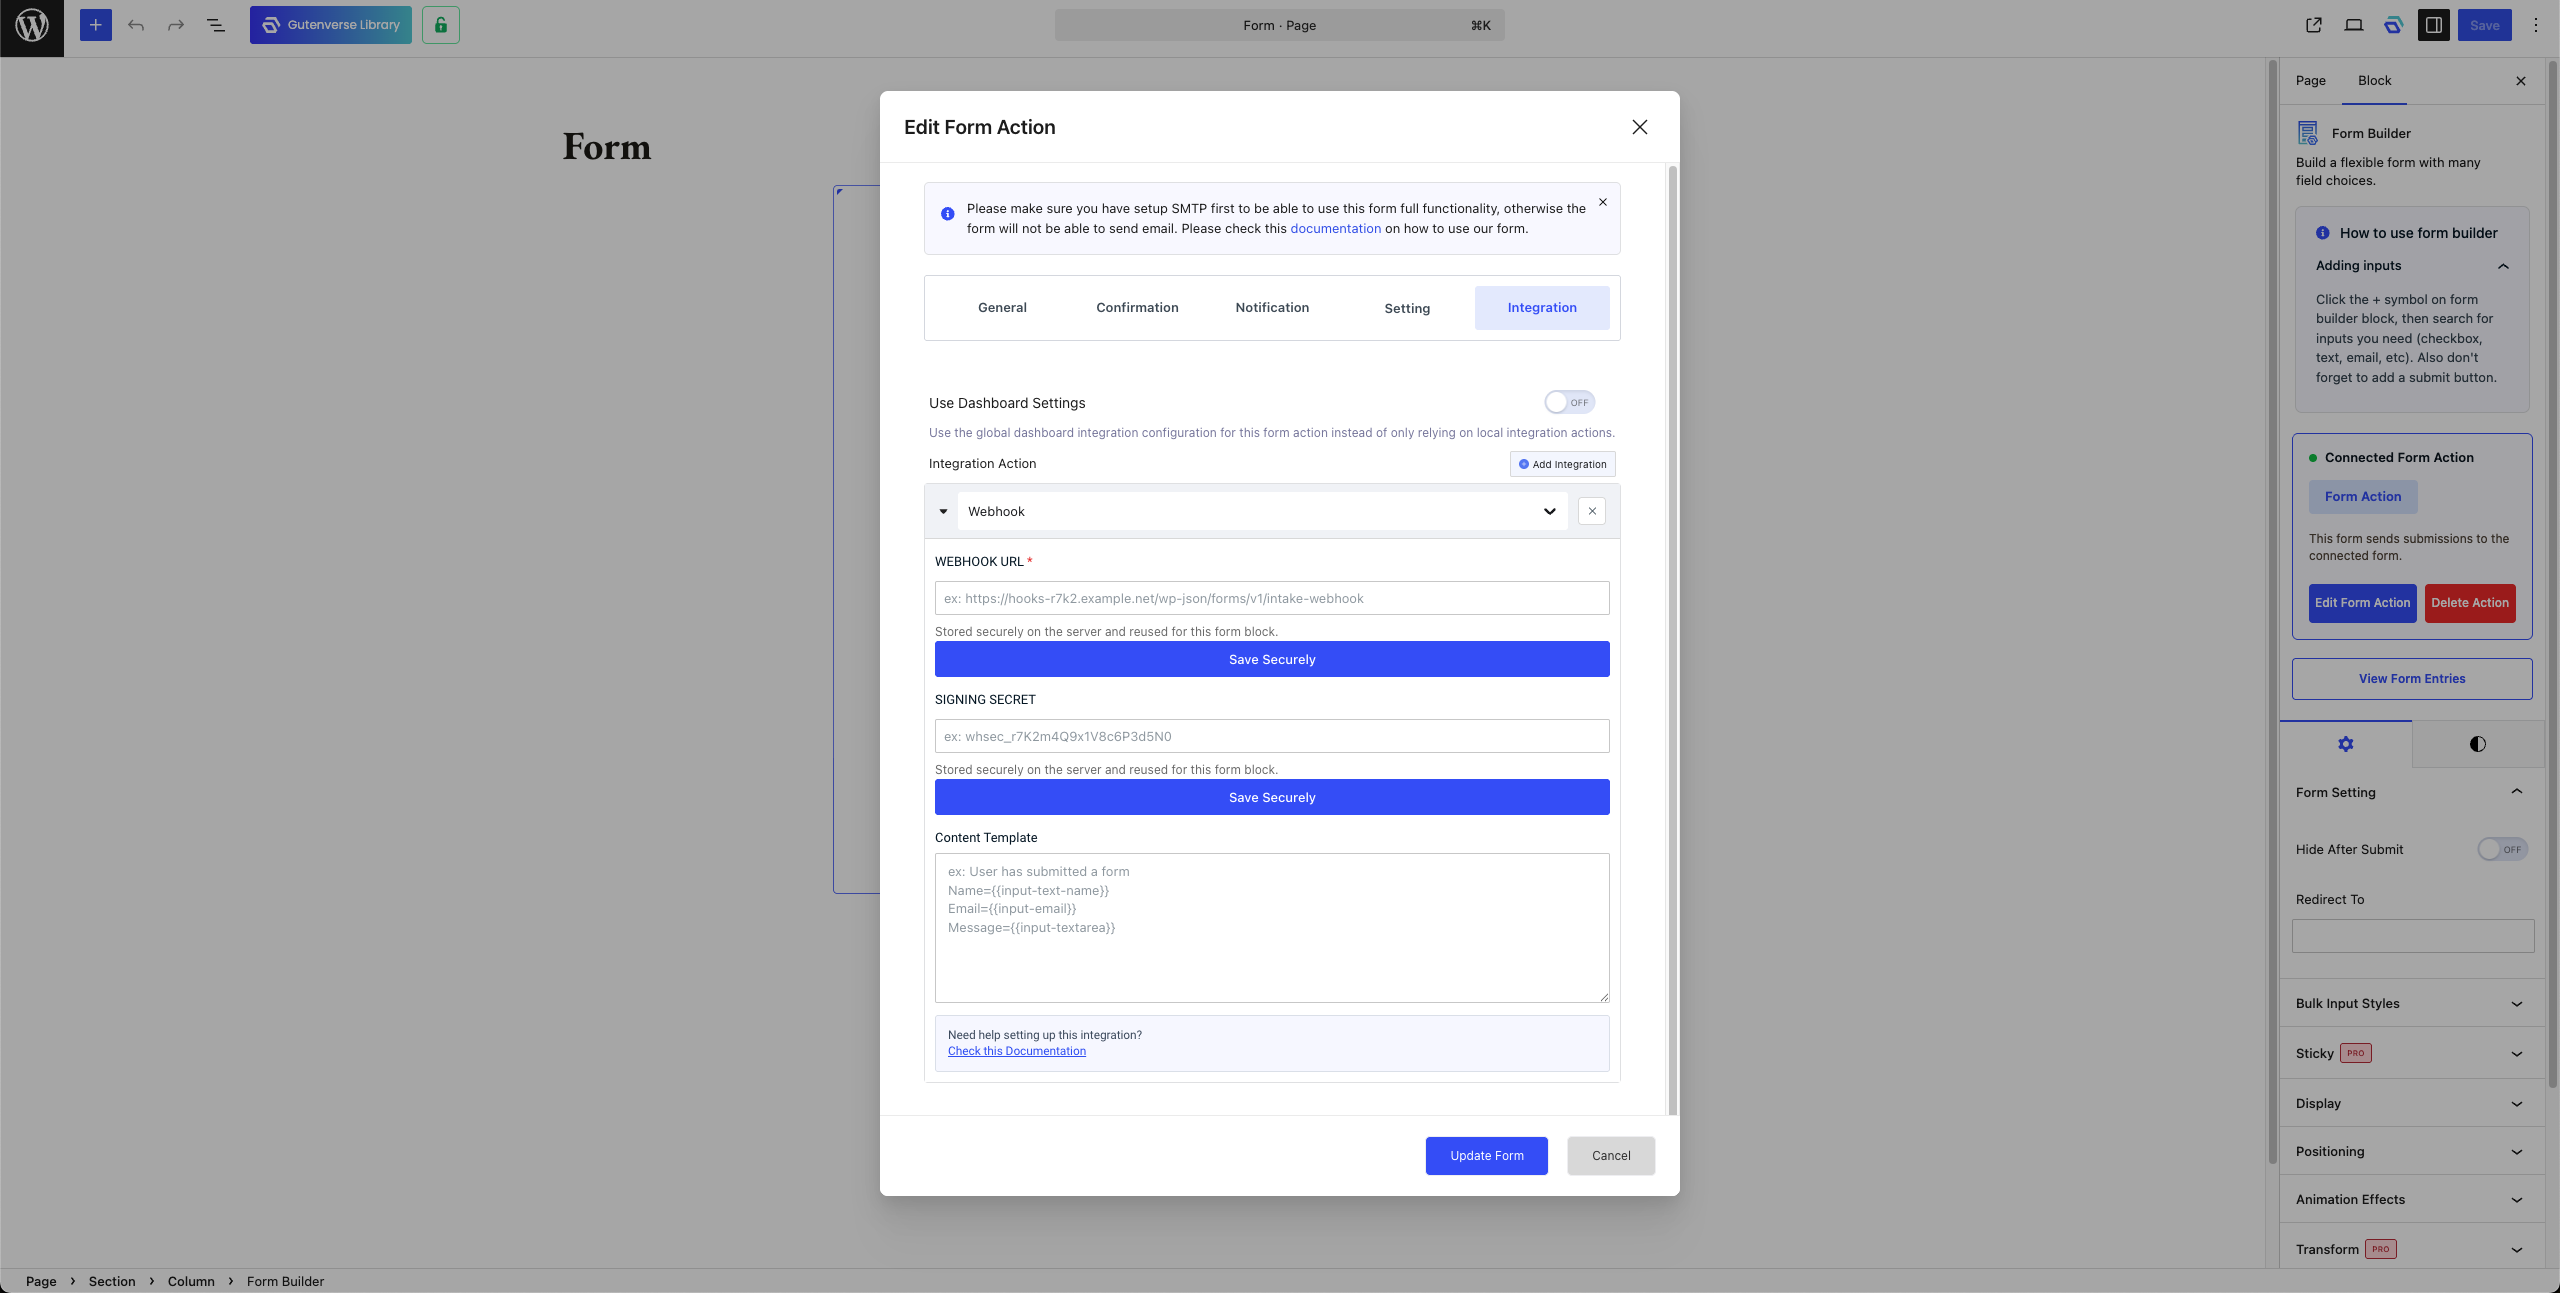This screenshot has width=2560, height=1293.
Task: Click Section in the breadcrumb bar
Action: tap(112, 1281)
